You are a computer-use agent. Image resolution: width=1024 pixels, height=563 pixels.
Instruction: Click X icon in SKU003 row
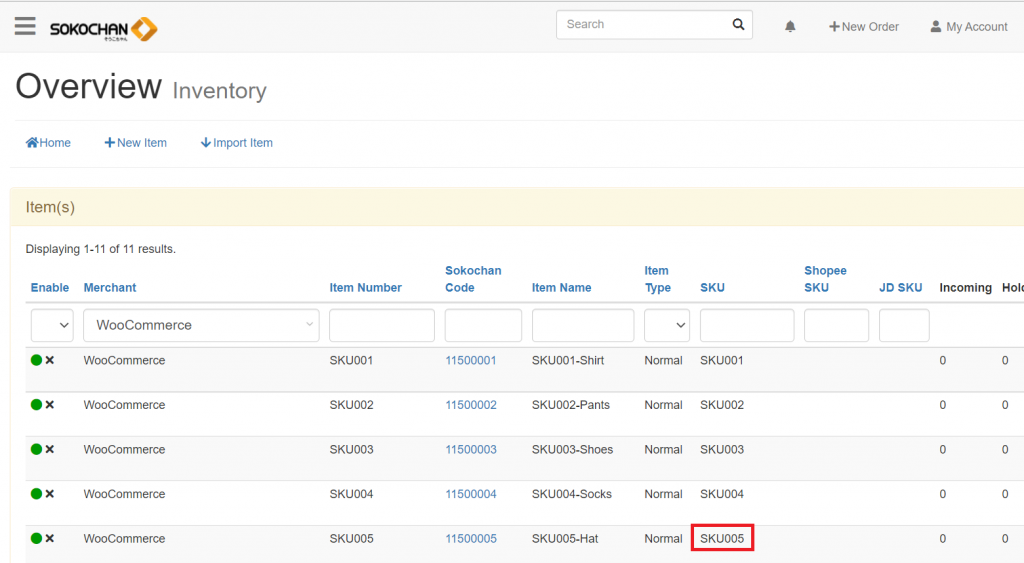[50, 449]
